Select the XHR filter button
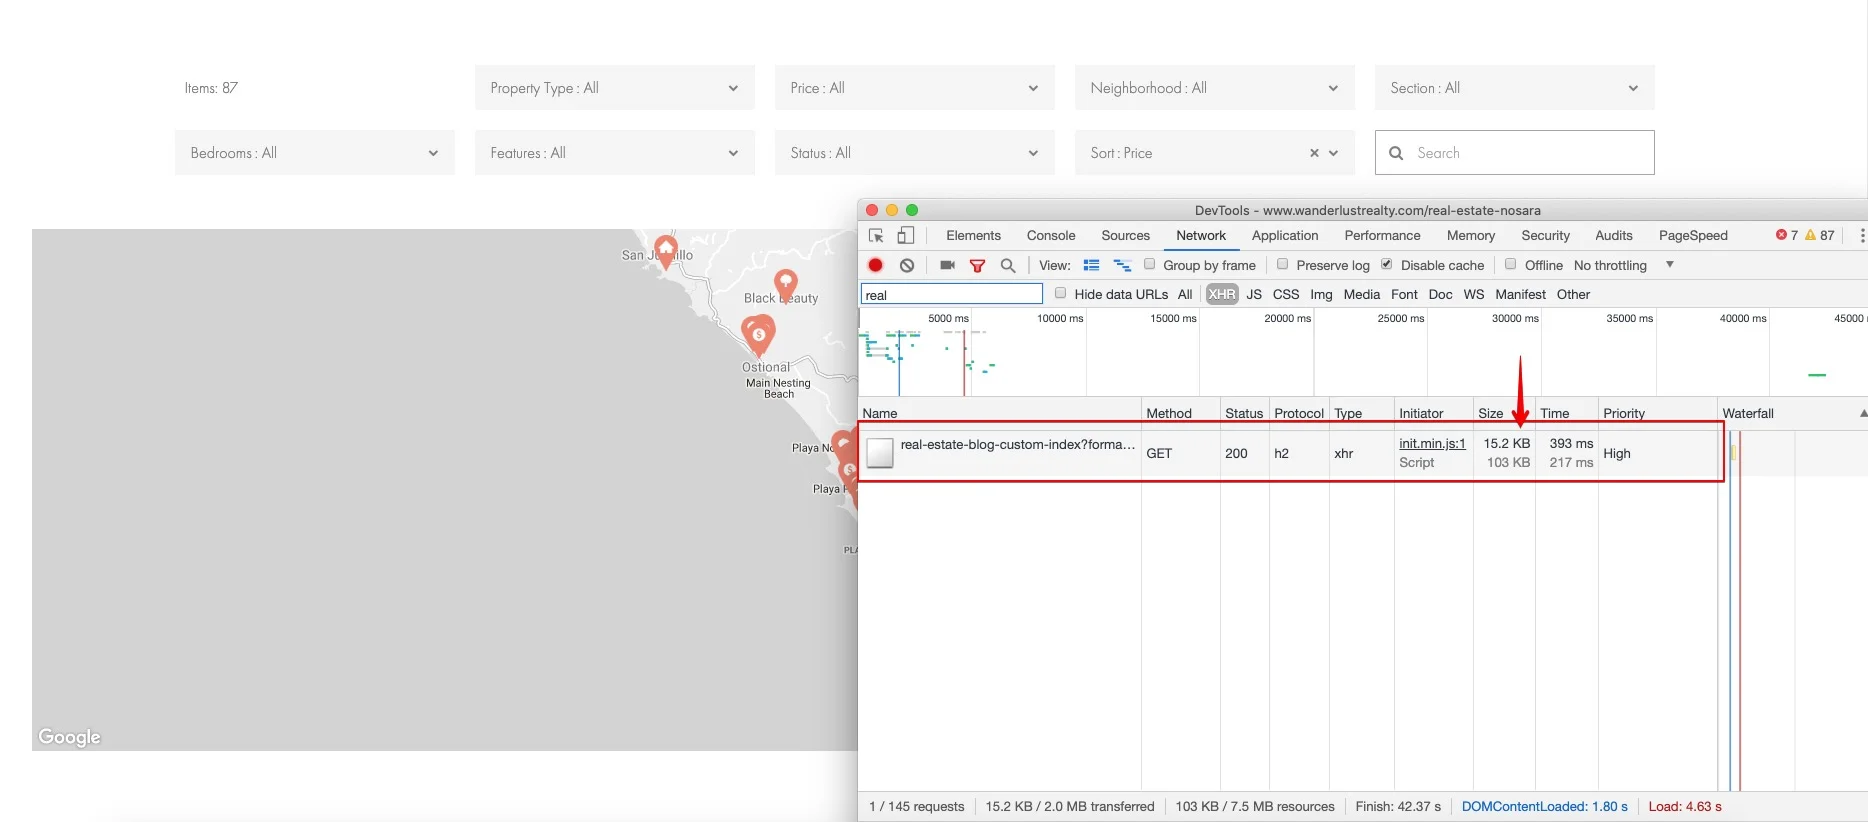The width and height of the screenshot is (1868, 822). pyautogui.click(x=1222, y=294)
